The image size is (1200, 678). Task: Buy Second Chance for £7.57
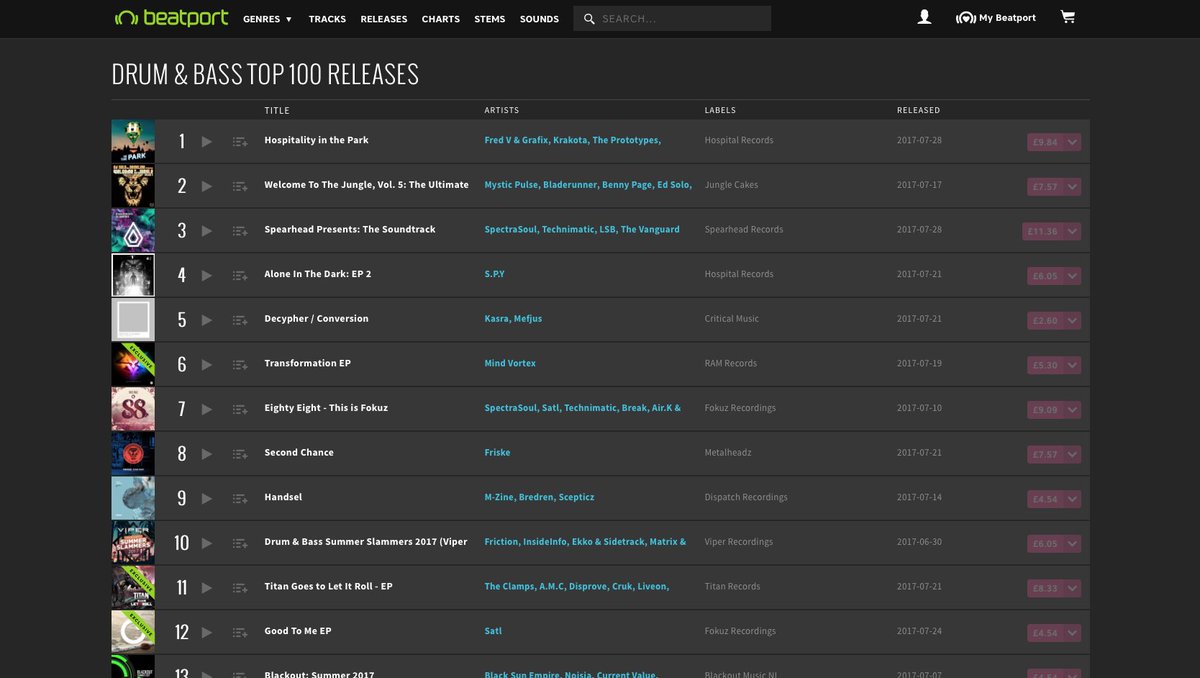1045,454
